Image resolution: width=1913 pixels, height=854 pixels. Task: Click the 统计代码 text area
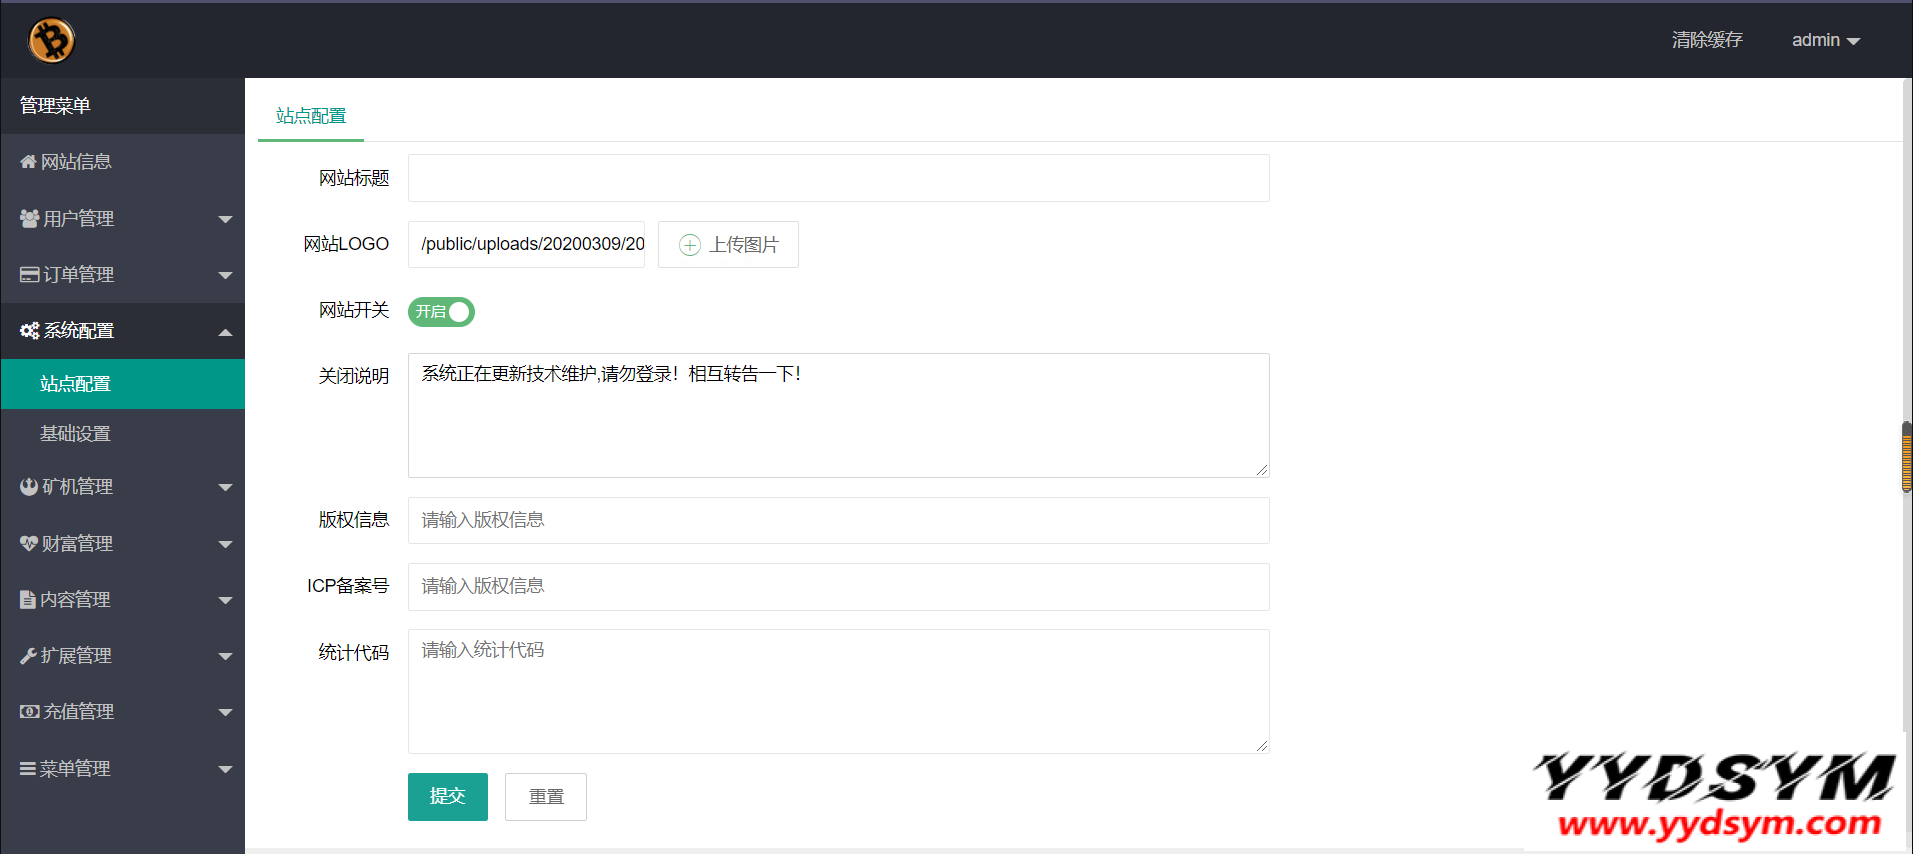pyautogui.click(x=839, y=691)
